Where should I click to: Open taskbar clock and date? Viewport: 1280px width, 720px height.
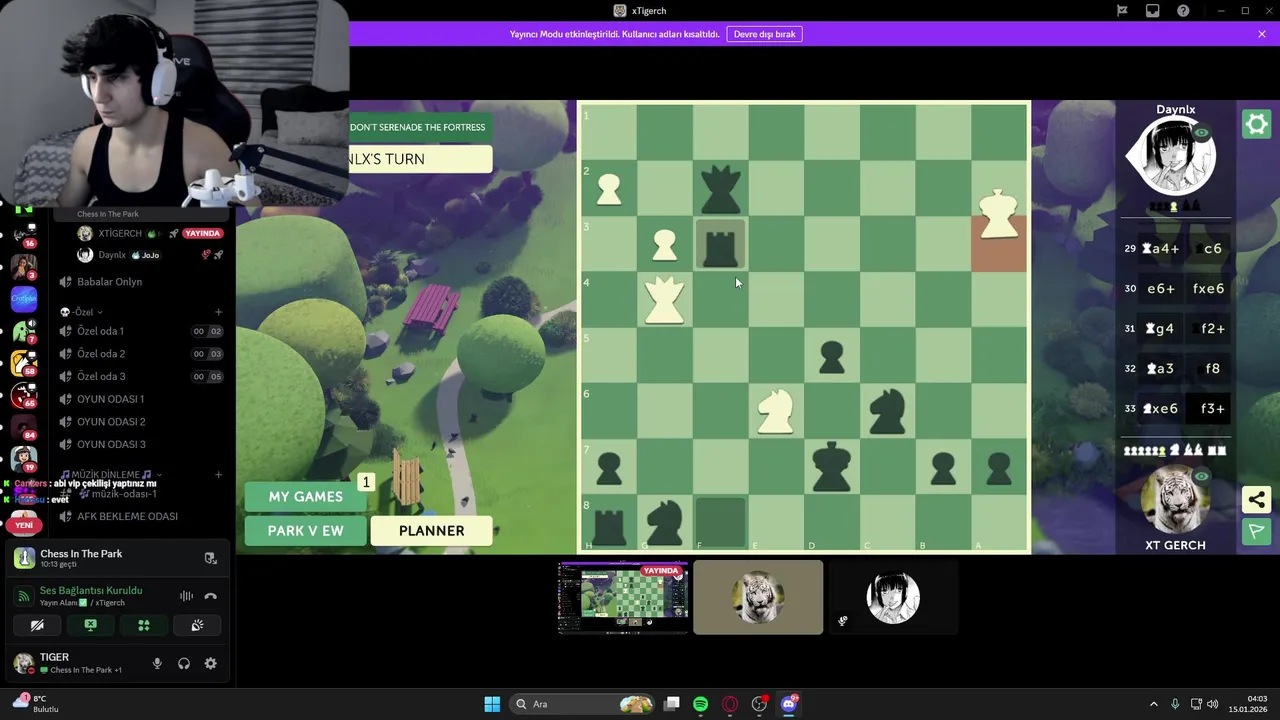pyautogui.click(x=1249, y=704)
